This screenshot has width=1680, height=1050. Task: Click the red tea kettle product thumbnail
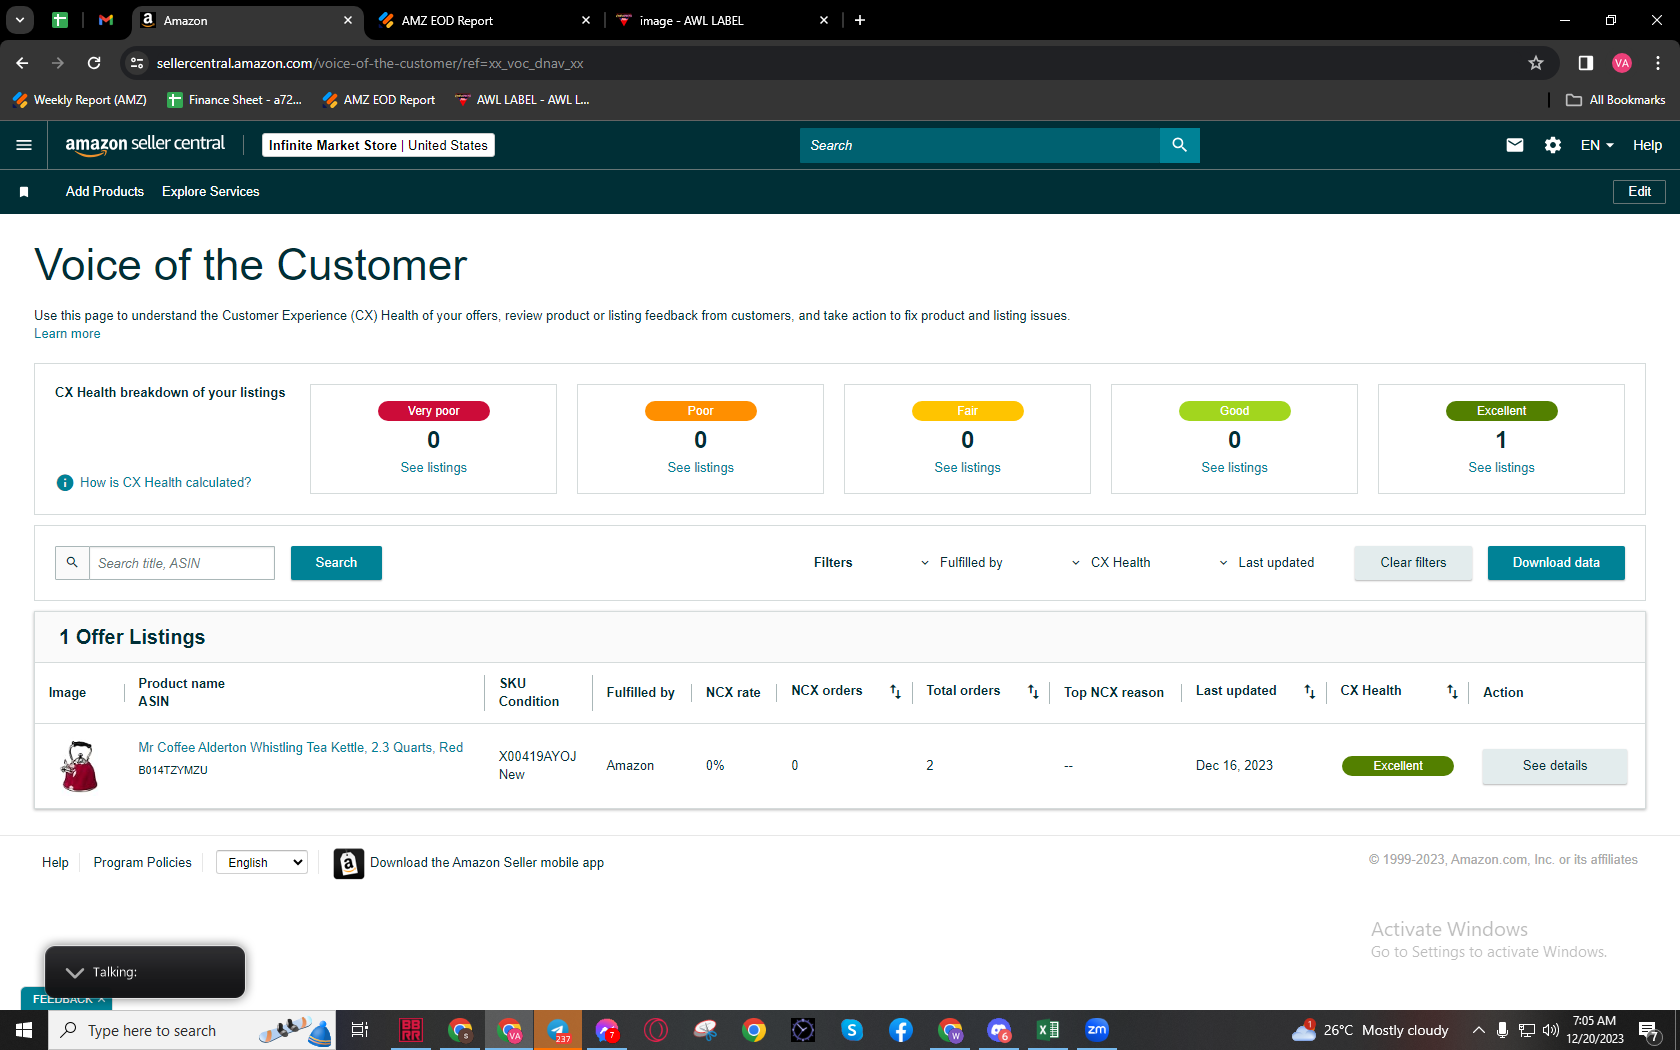[79, 766]
